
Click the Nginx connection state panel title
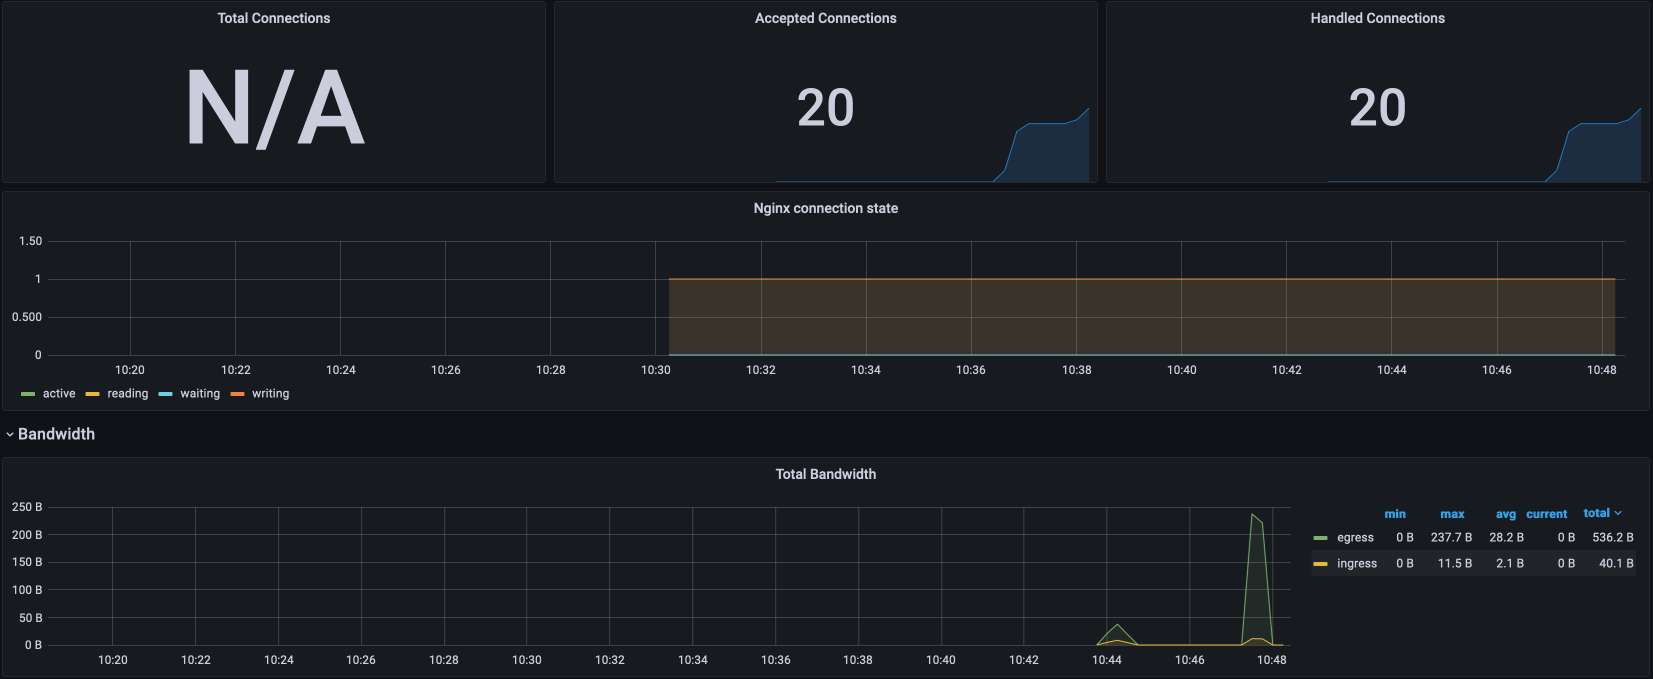click(825, 208)
